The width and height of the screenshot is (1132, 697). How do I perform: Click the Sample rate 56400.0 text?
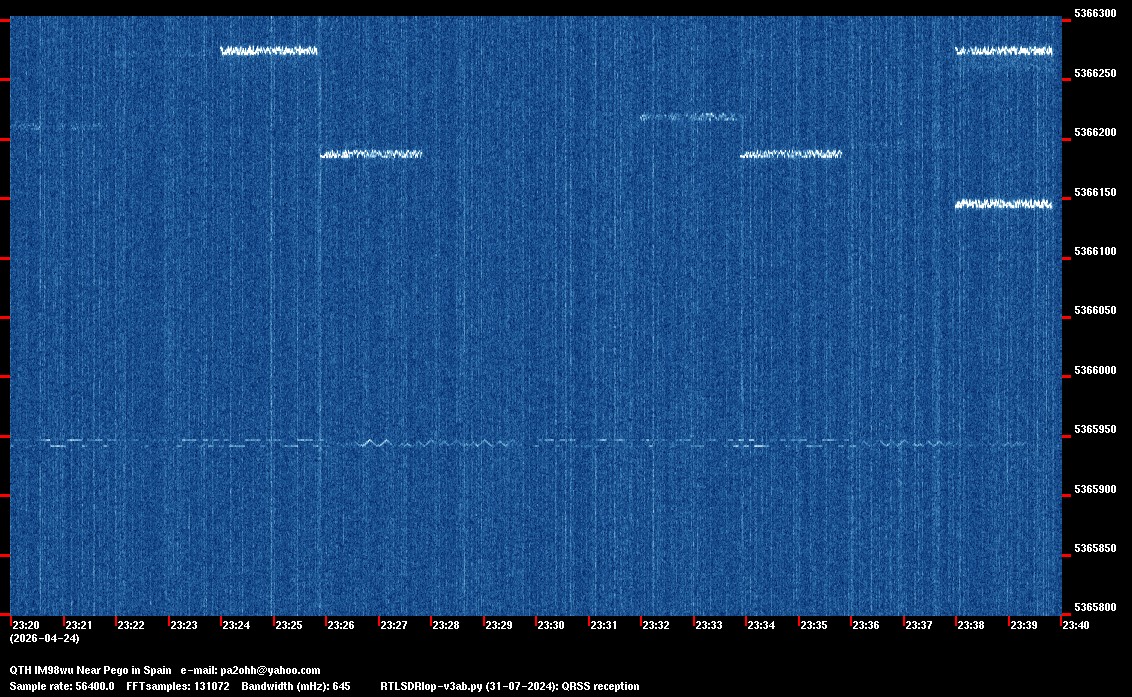(62, 686)
